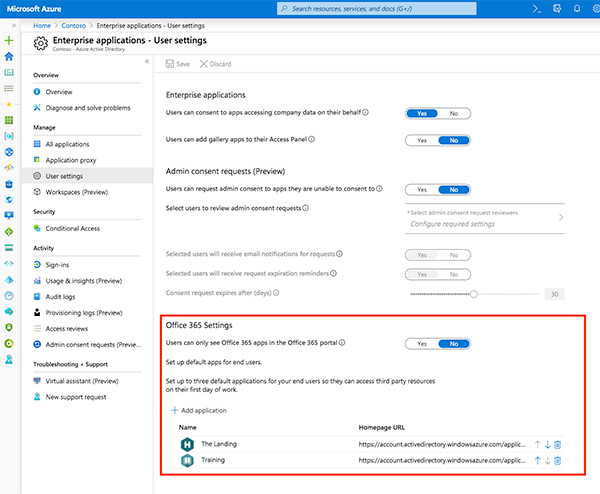The image size is (600, 494).
Task: Click the Create a resource plus icon
Action: pyautogui.click(x=9, y=40)
